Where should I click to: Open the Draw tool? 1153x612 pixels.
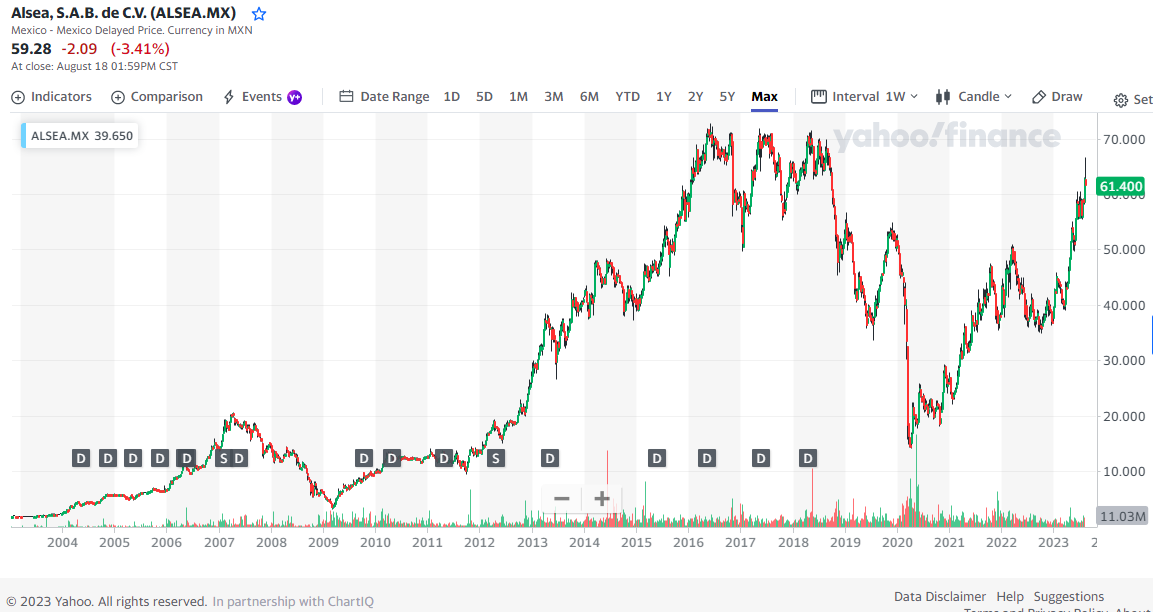click(1057, 96)
